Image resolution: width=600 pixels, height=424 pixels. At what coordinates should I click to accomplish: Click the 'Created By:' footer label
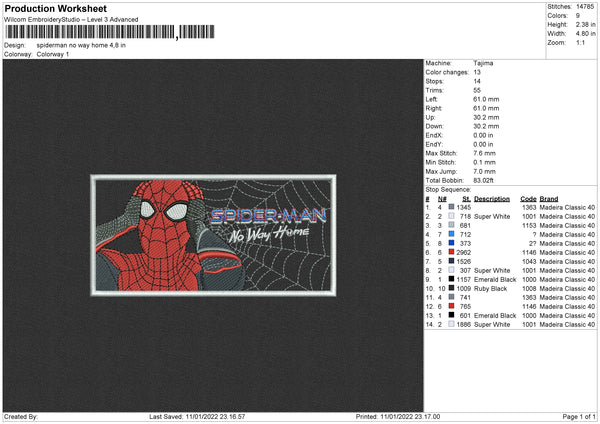pos(21,417)
